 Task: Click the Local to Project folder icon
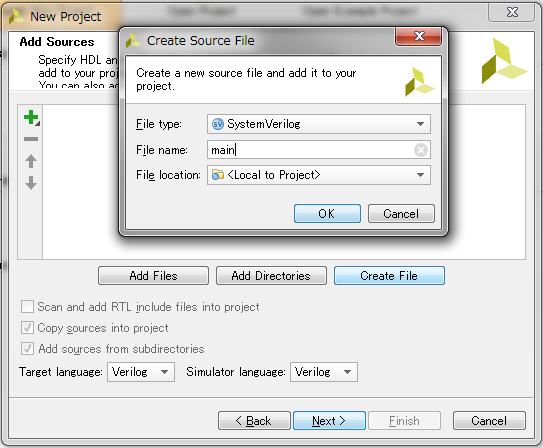pos(218,175)
